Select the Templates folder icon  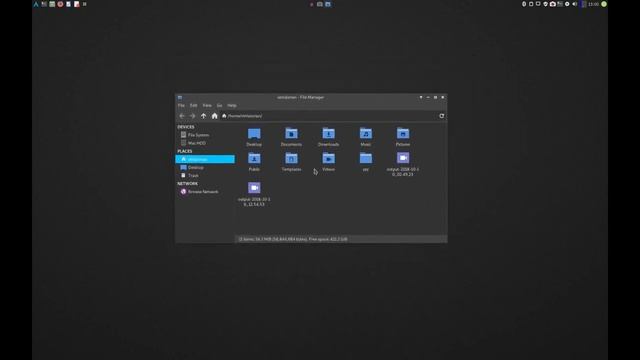291,158
